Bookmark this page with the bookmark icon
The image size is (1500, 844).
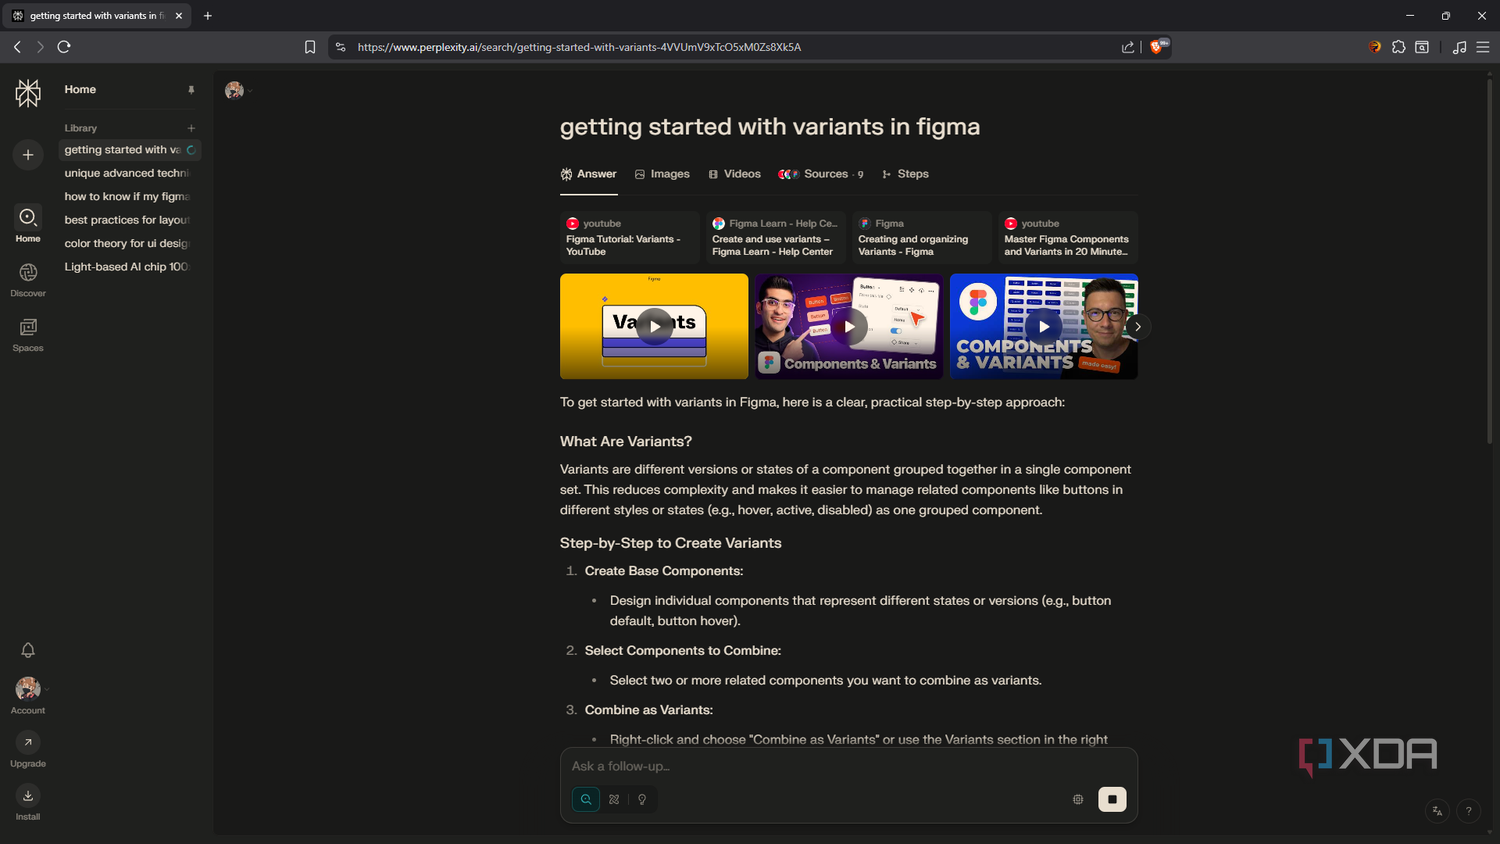click(x=310, y=47)
